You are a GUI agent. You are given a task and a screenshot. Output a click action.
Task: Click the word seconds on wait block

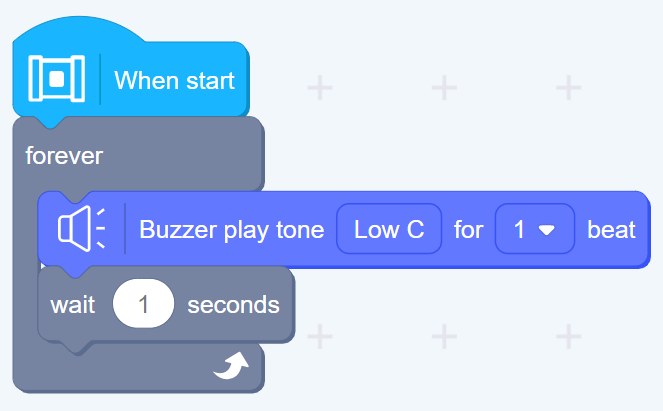click(x=233, y=305)
